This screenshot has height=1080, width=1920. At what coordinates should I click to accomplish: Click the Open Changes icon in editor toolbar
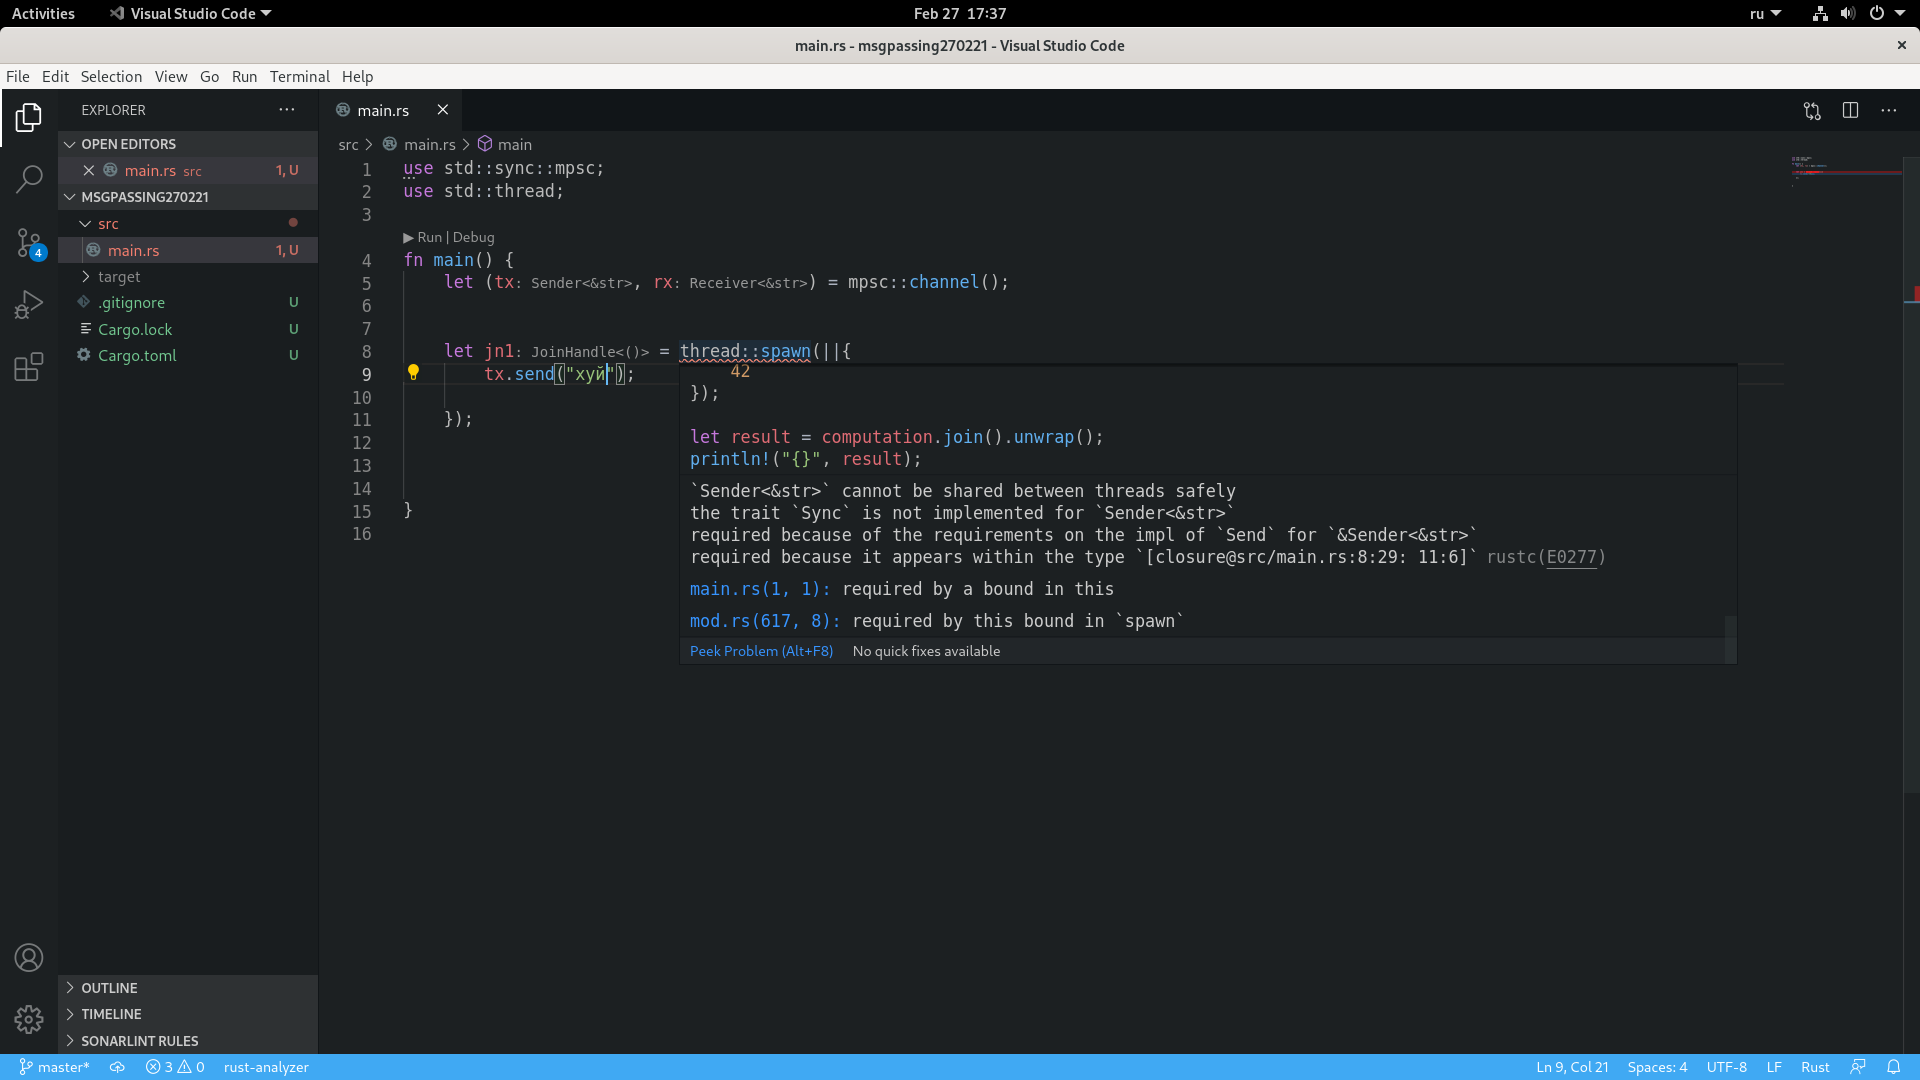pos(1812,110)
